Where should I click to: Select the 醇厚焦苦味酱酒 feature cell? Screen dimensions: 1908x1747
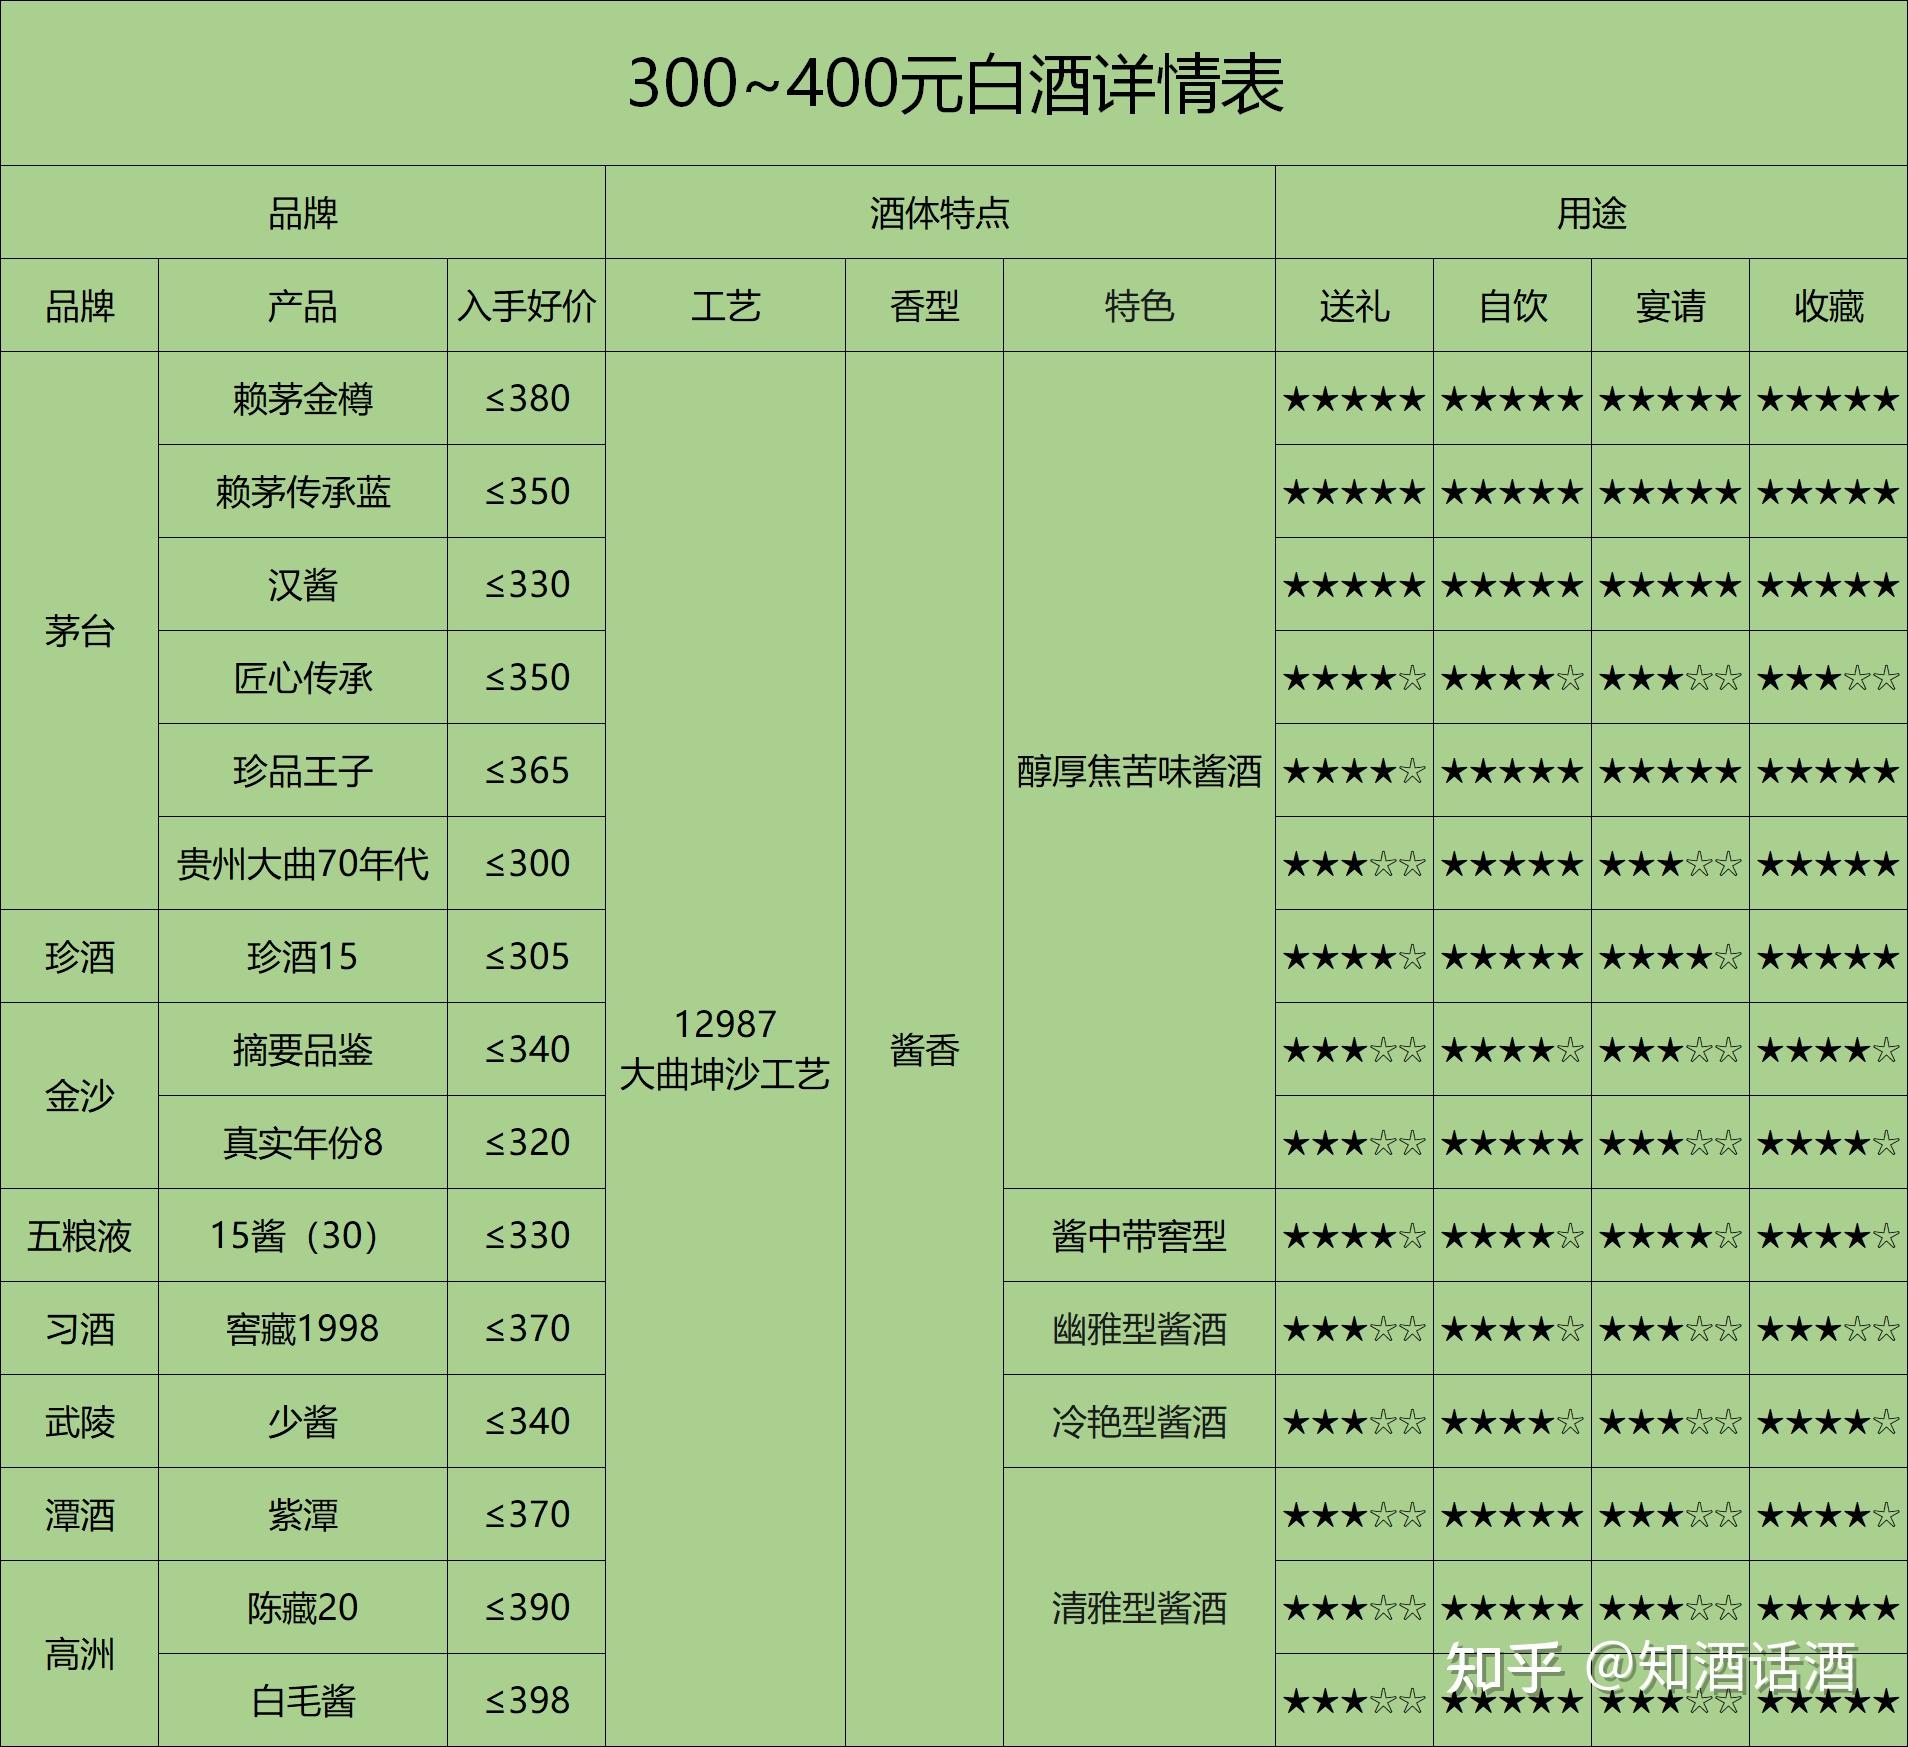click(1139, 770)
